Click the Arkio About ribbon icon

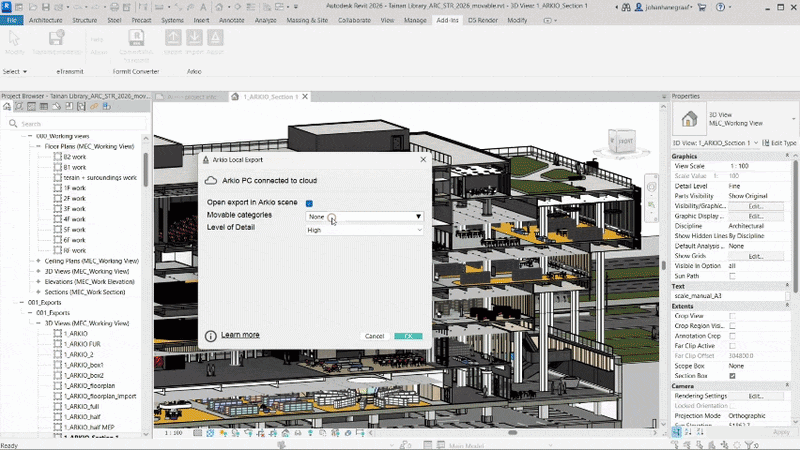(x=215, y=38)
